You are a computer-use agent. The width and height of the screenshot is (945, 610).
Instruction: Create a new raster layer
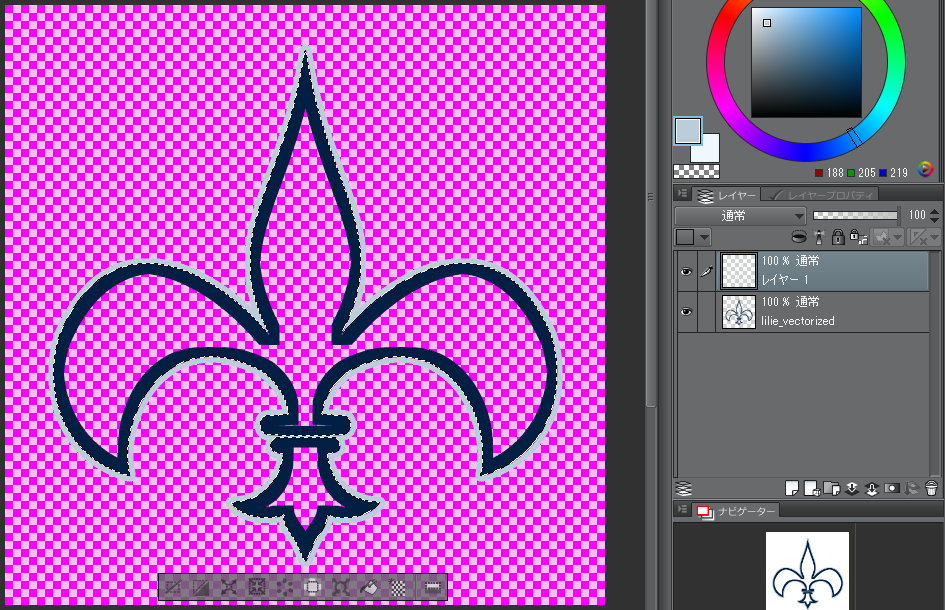(792, 488)
